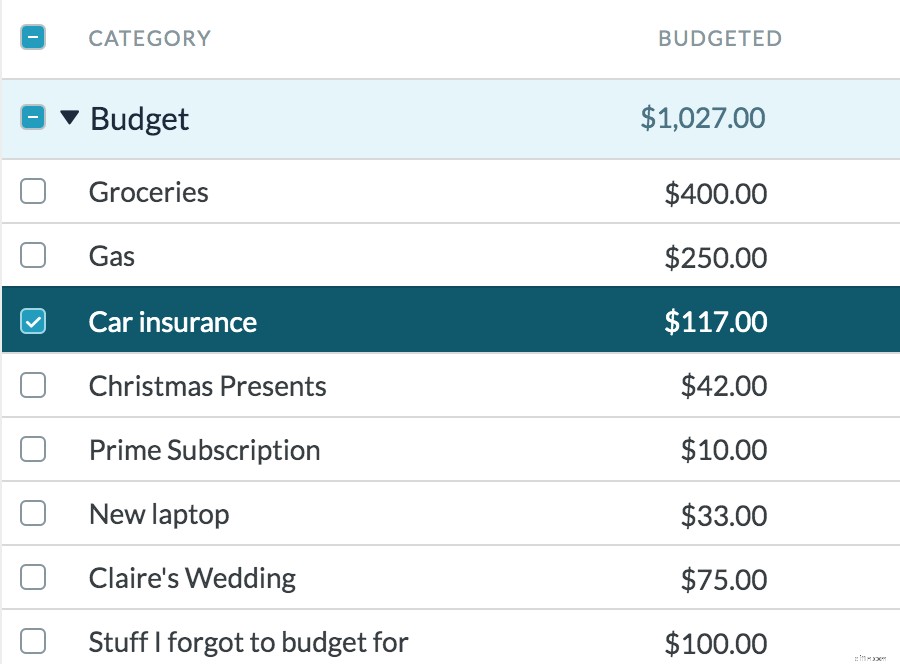Collapse the Budget category group
The height and width of the screenshot is (664, 900).
point(68,117)
